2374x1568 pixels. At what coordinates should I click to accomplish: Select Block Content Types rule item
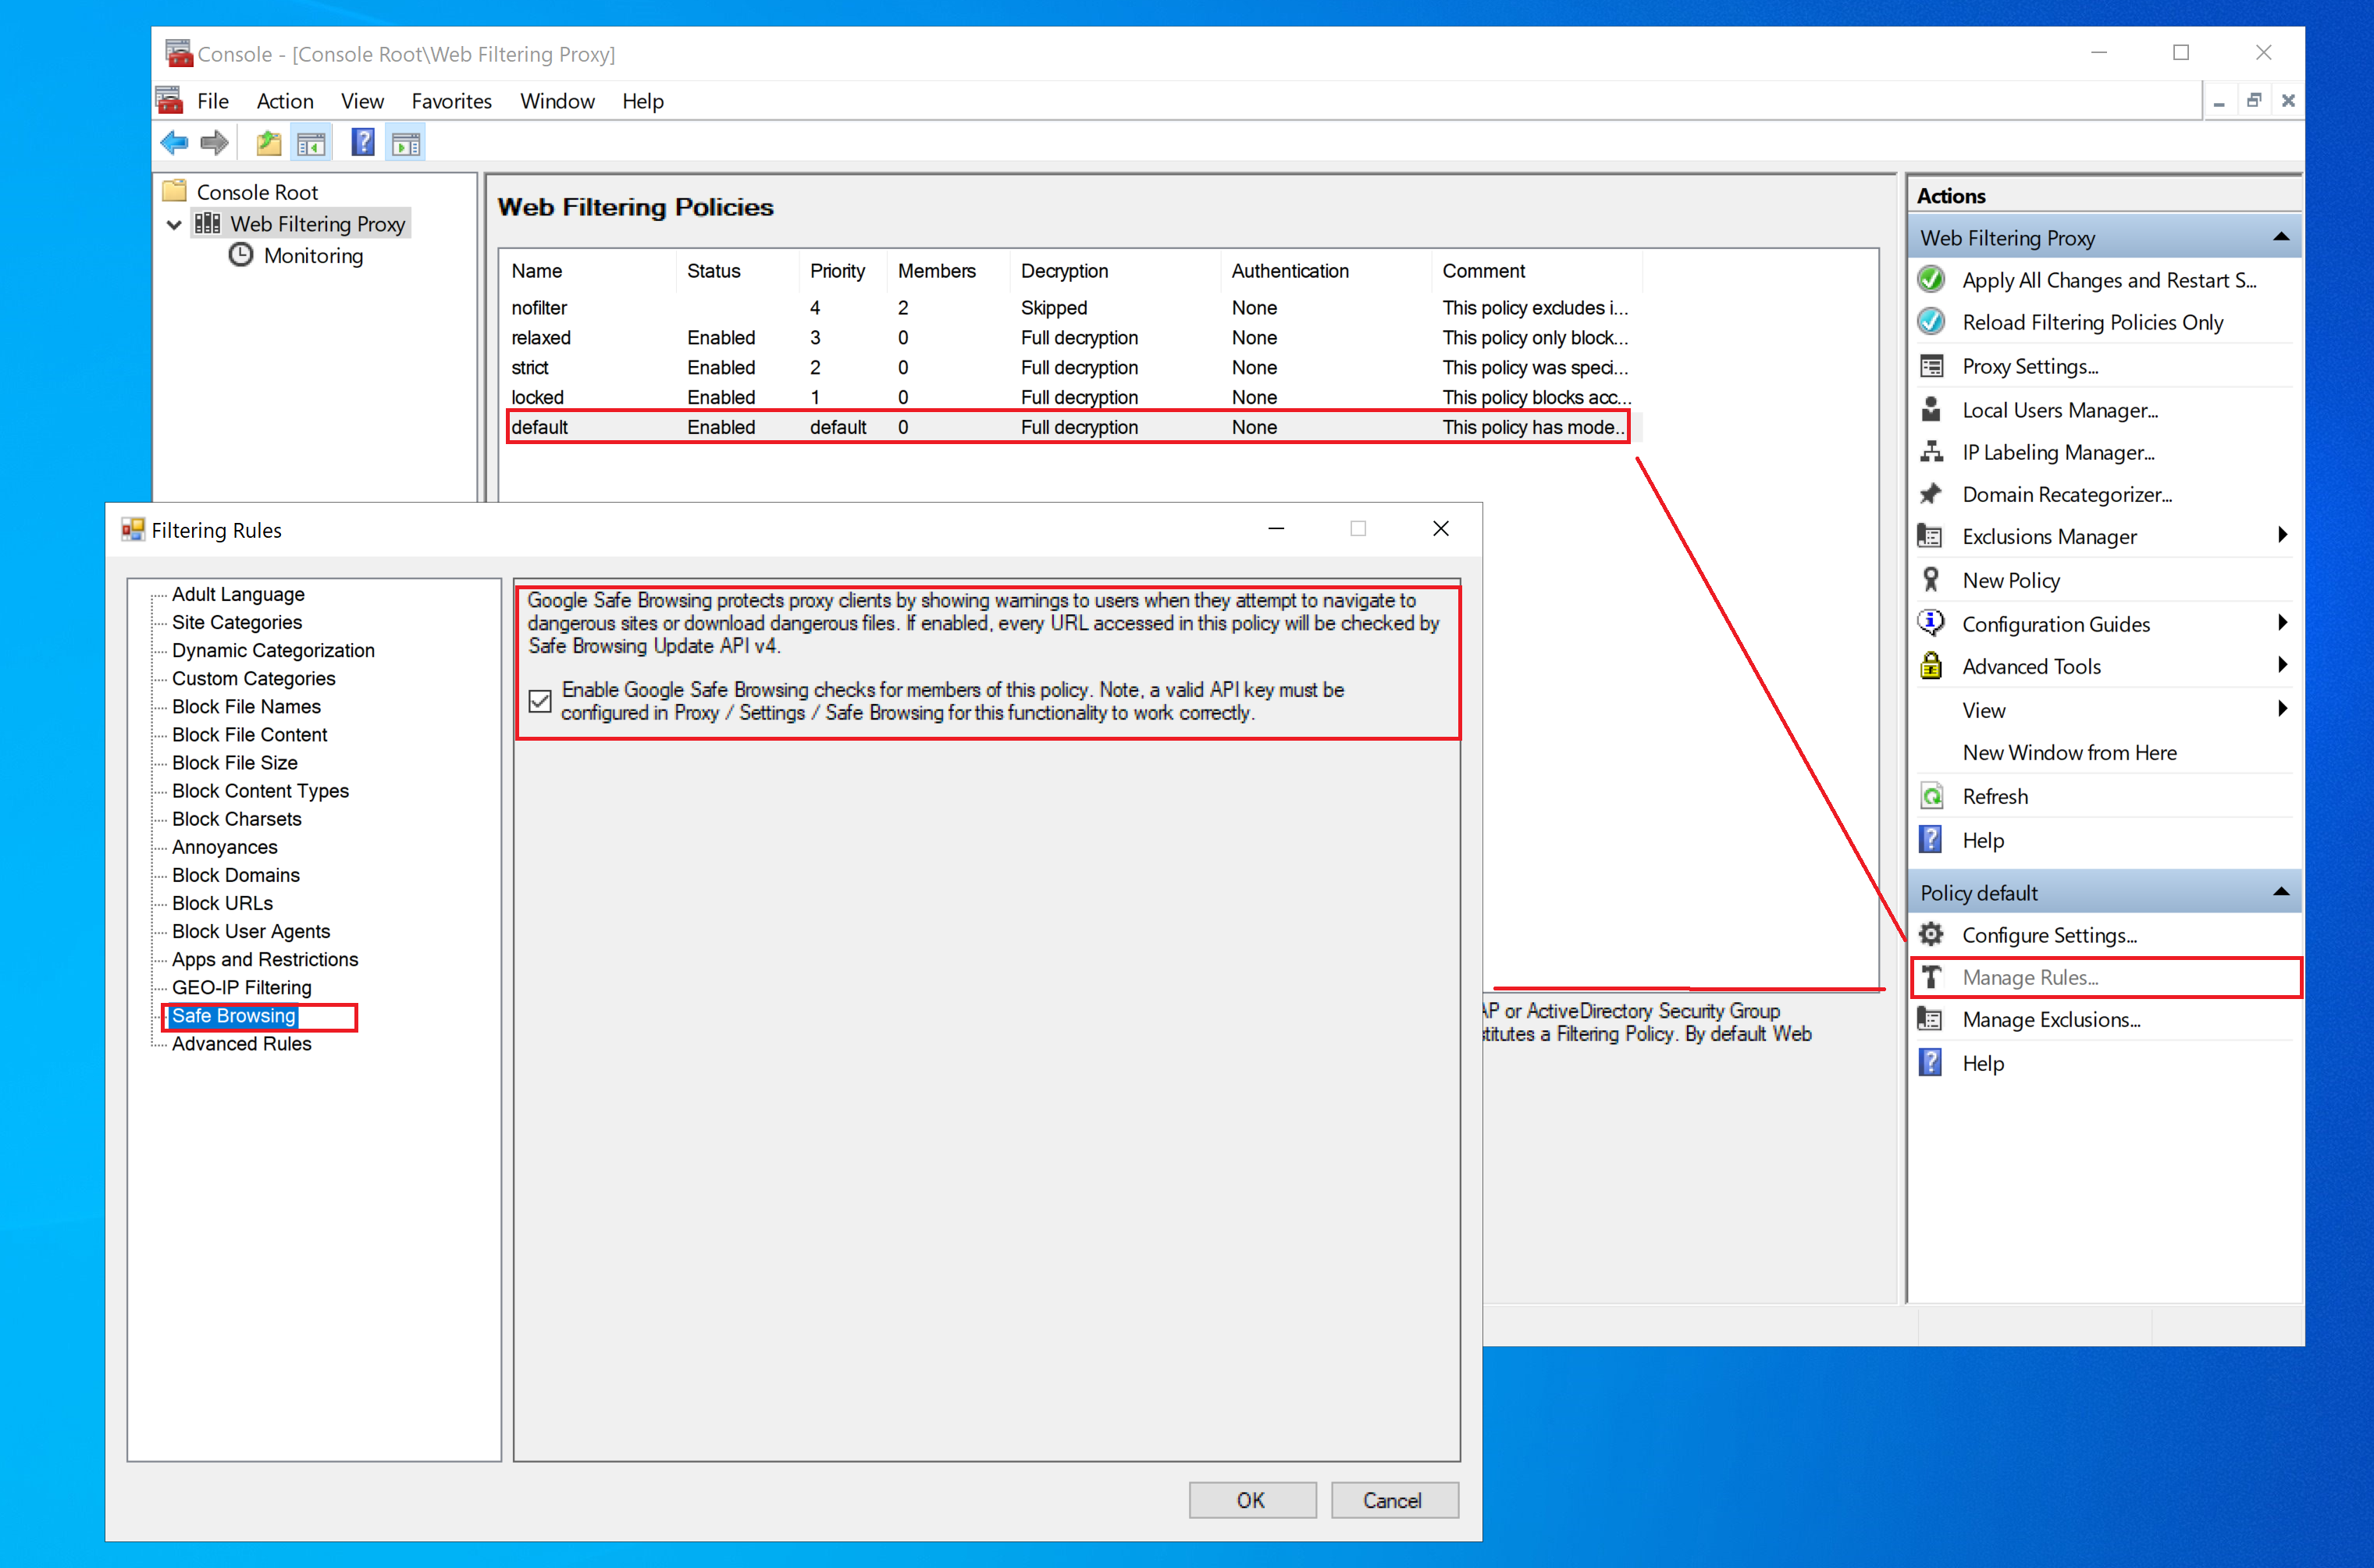click(260, 790)
